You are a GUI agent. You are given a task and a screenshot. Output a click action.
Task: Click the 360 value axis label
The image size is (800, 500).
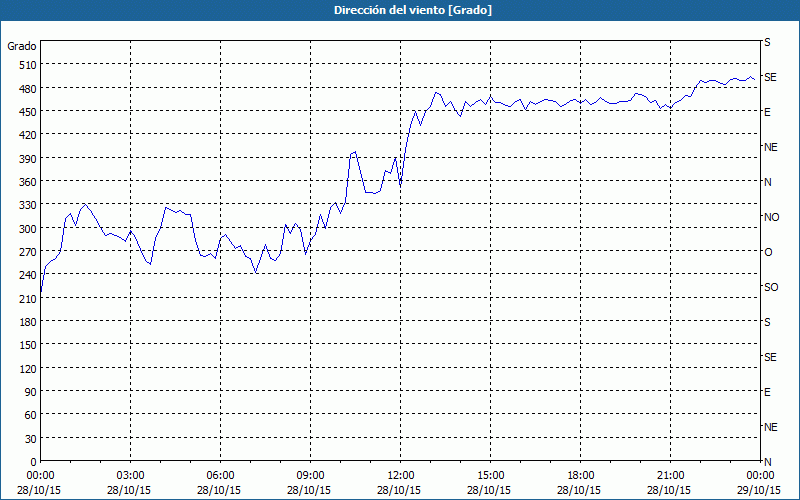coord(28,182)
